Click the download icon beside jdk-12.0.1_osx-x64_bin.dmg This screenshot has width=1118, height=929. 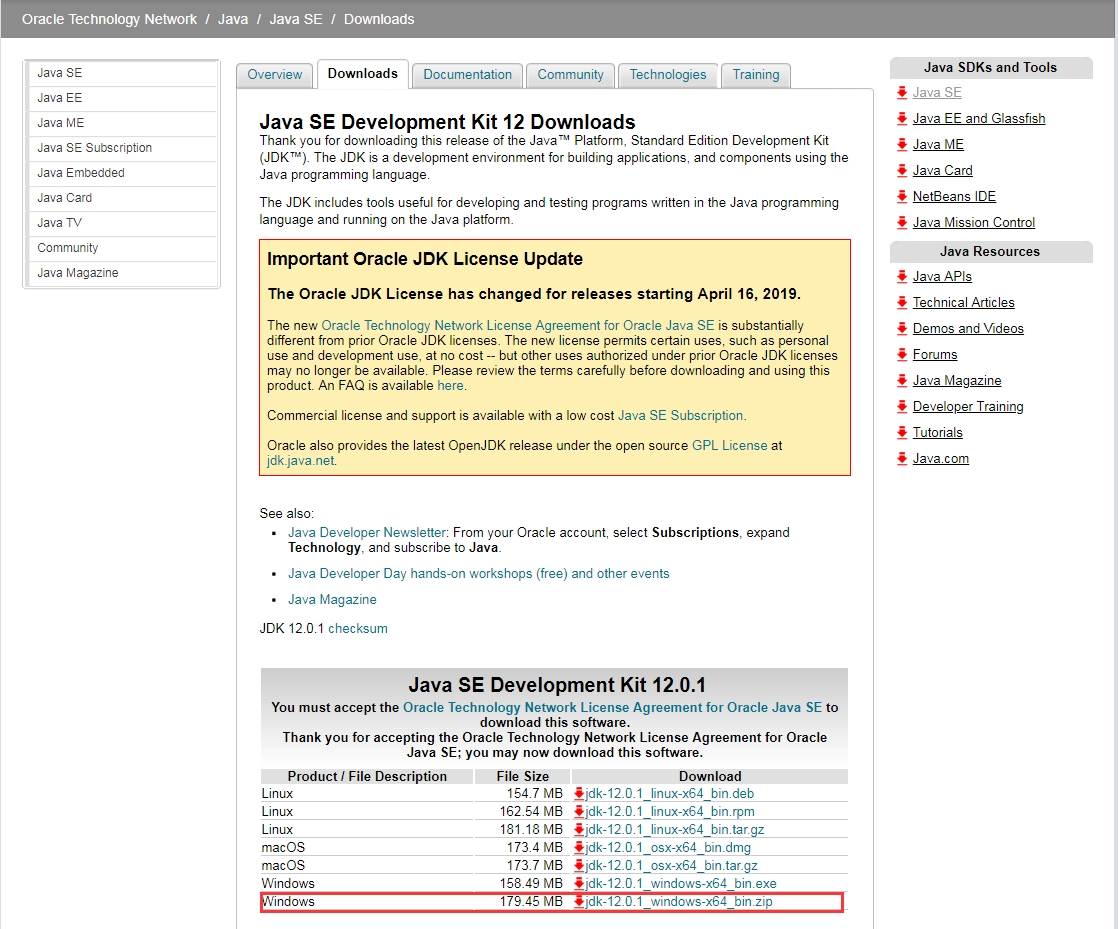[x=580, y=847]
